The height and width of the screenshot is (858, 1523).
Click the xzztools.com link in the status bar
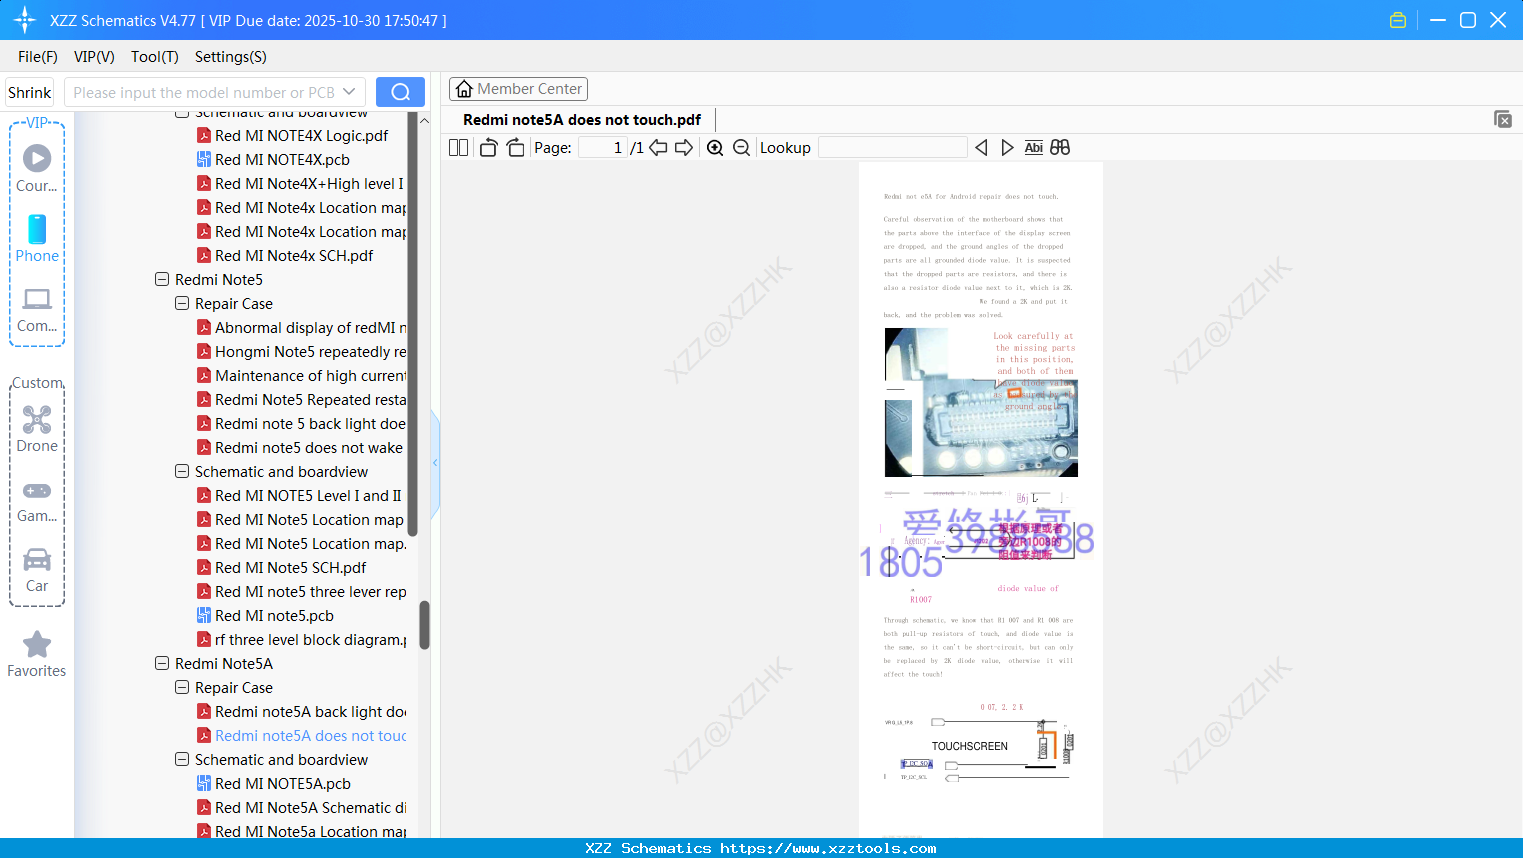pos(828,848)
